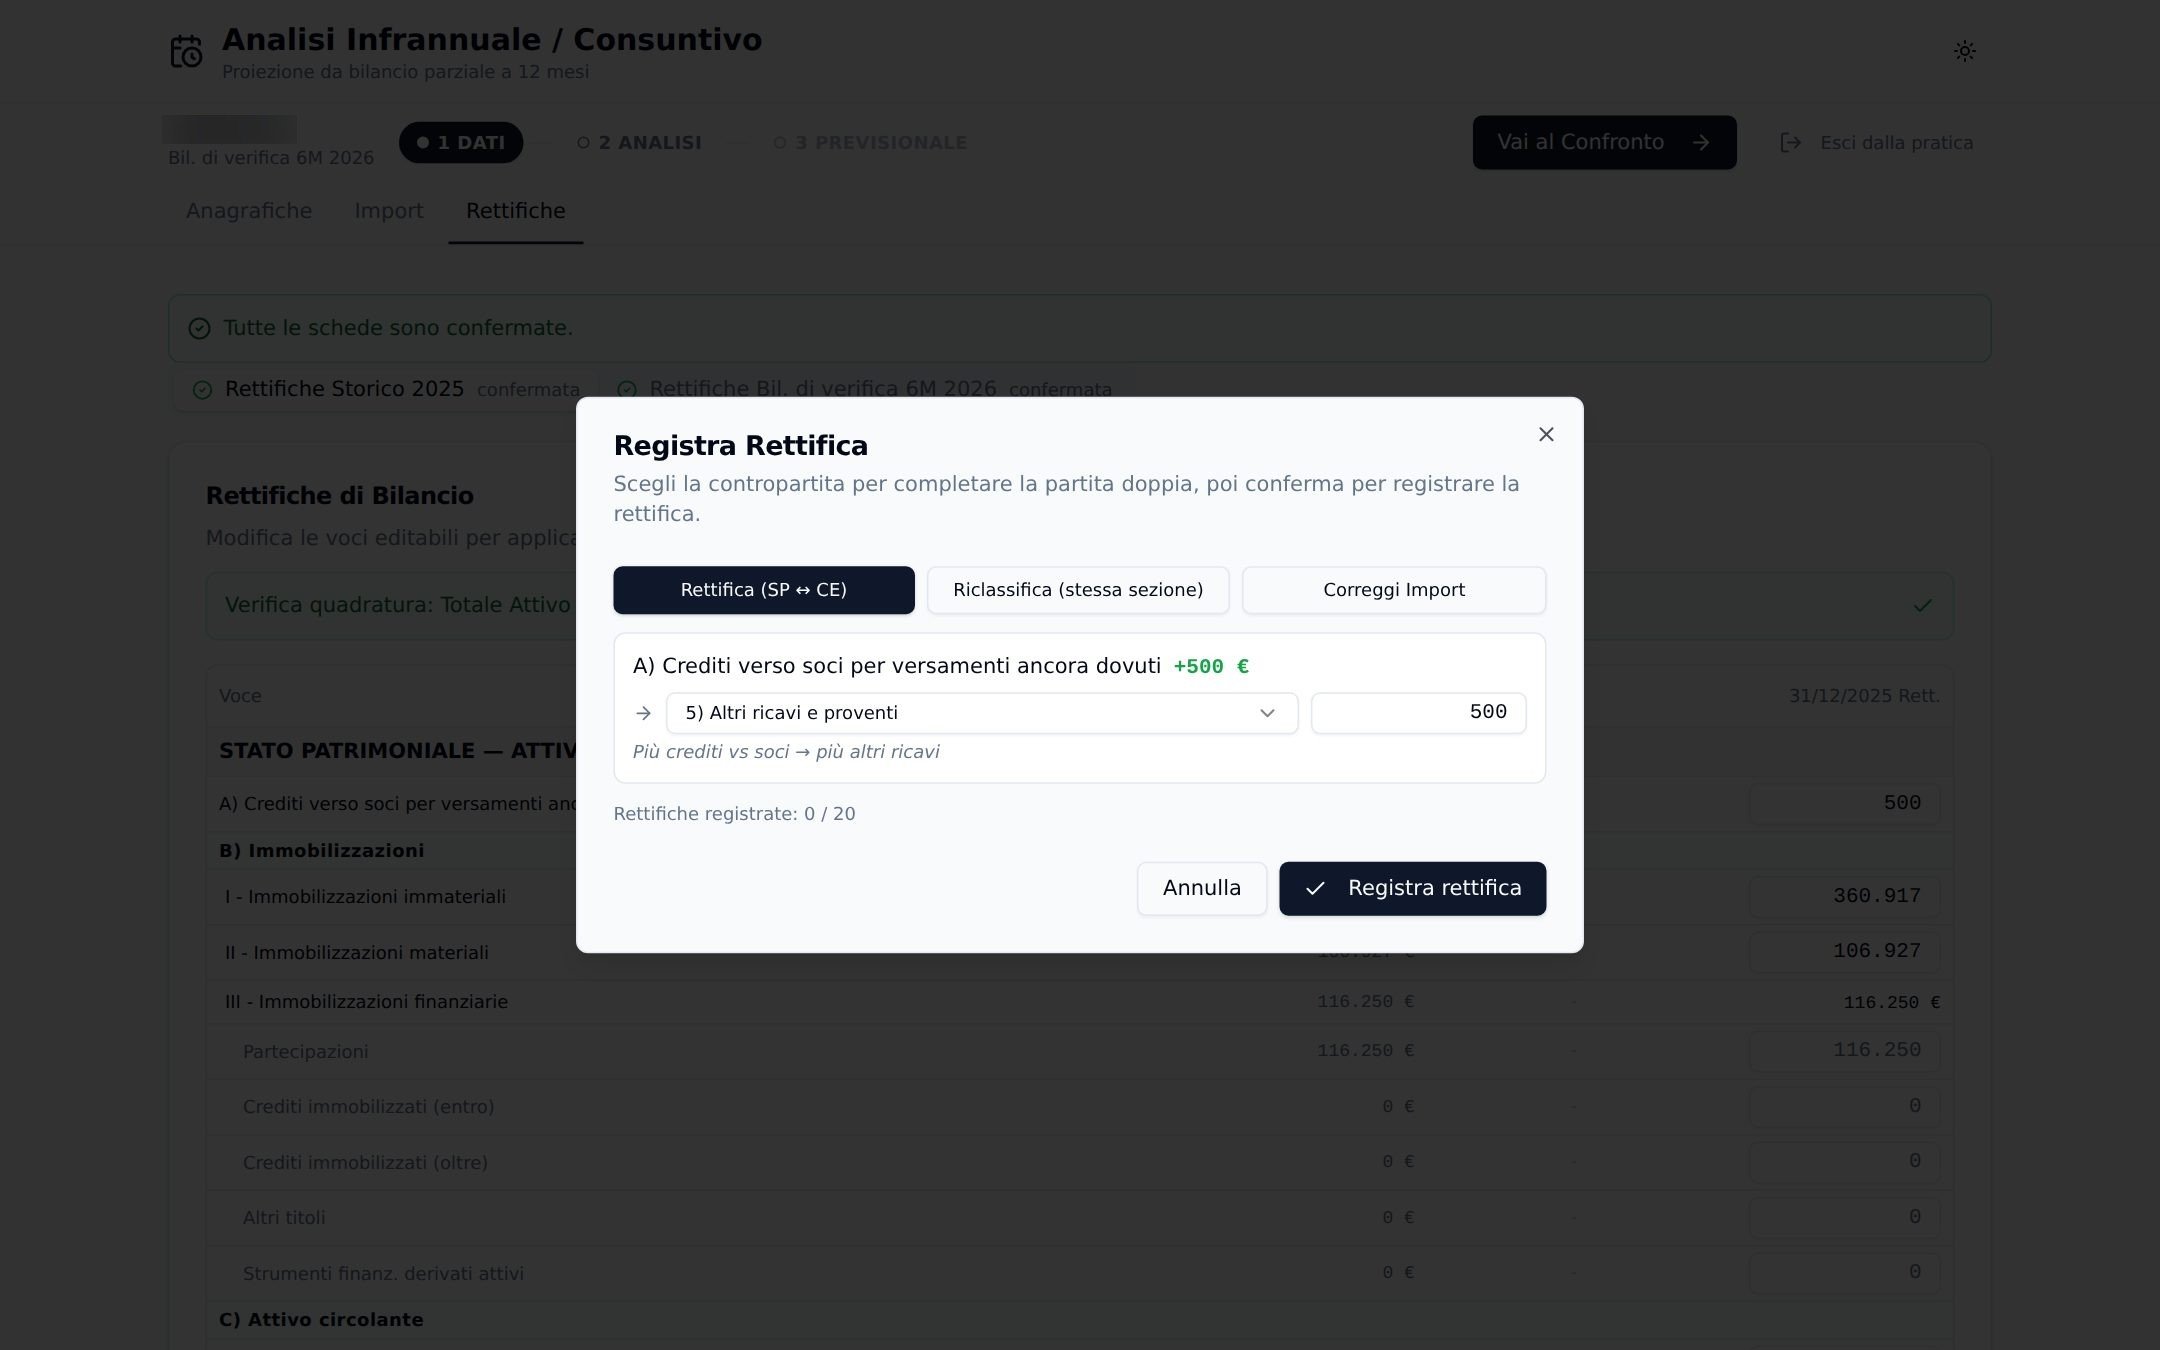Click the amount field showing 500 in dialog
The height and width of the screenshot is (1350, 2160).
point(1418,713)
